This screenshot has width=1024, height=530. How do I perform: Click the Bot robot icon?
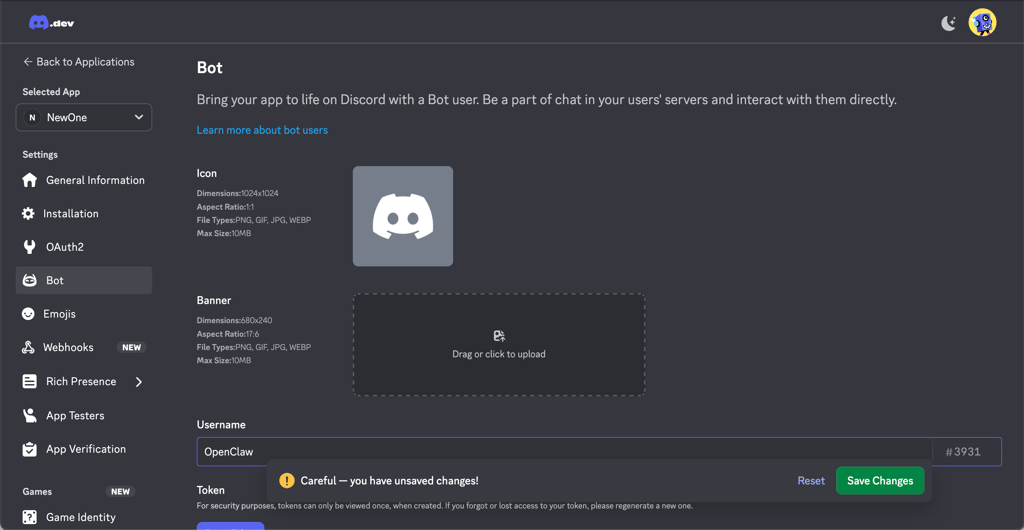29,281
